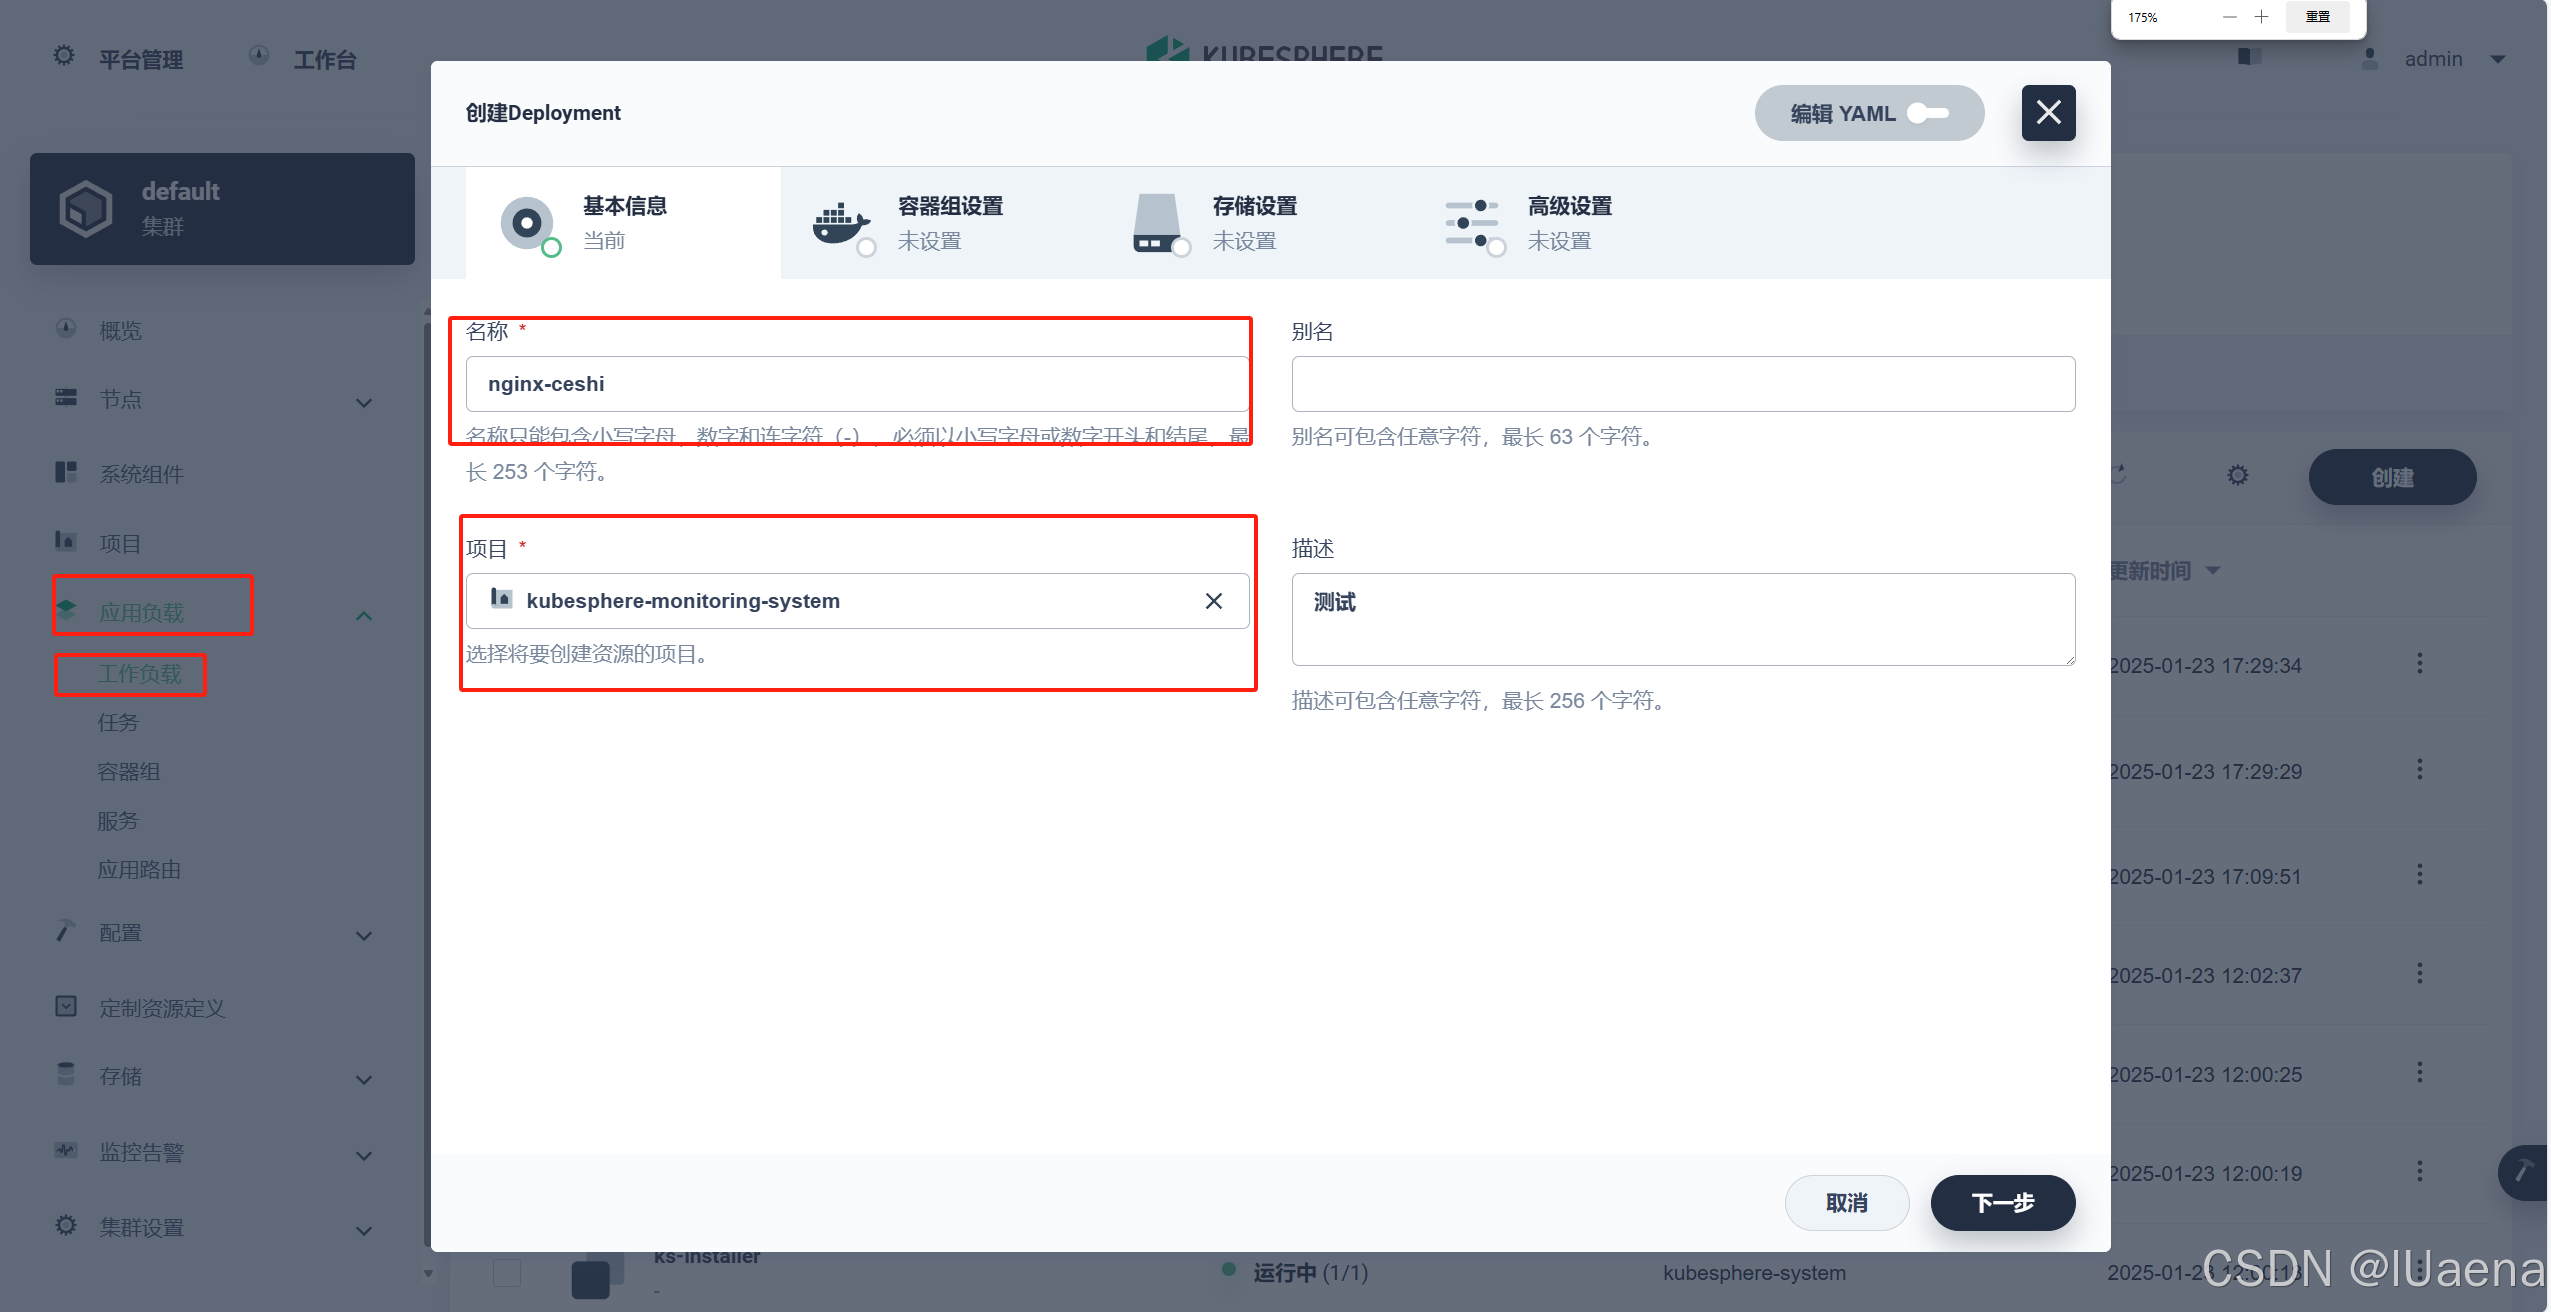
Task: Open row menu for 2025-01-23 17:29:29
Action: pyautogui.click(x=2420, y=770)
